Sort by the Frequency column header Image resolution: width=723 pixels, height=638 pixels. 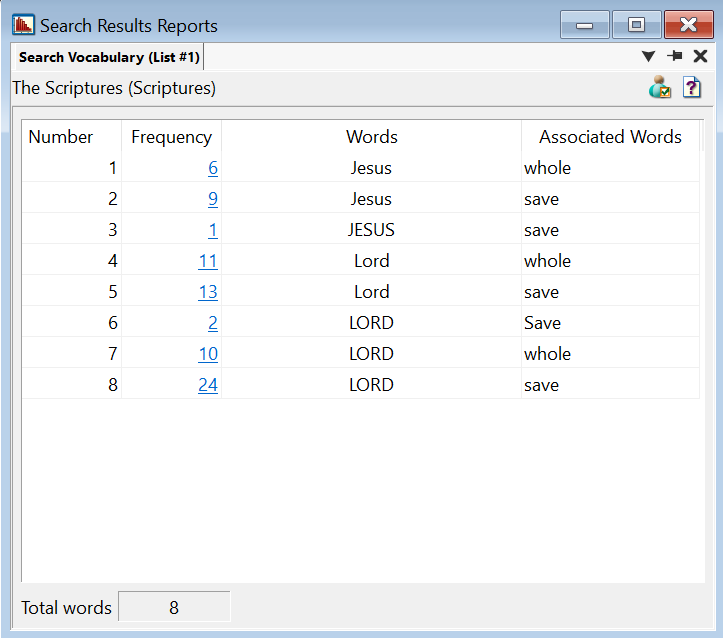pos(171,137)
